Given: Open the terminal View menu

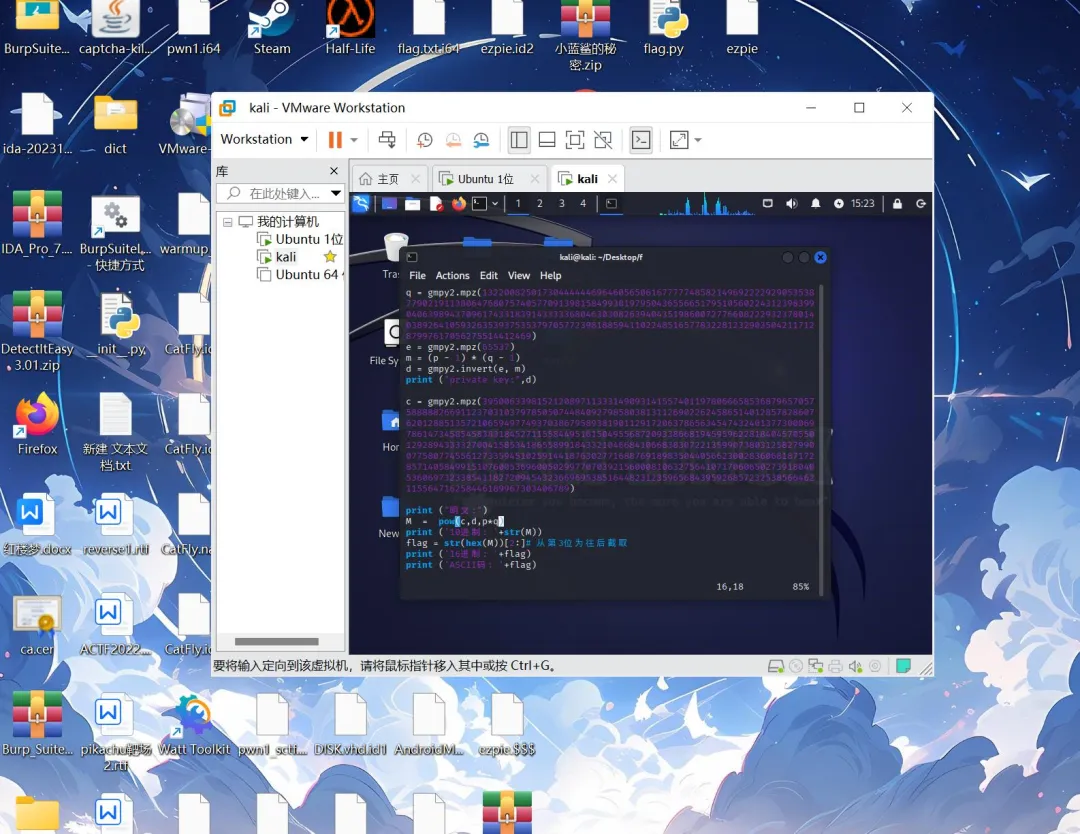Looking at the screenshot, I should [x=519, y=275].
